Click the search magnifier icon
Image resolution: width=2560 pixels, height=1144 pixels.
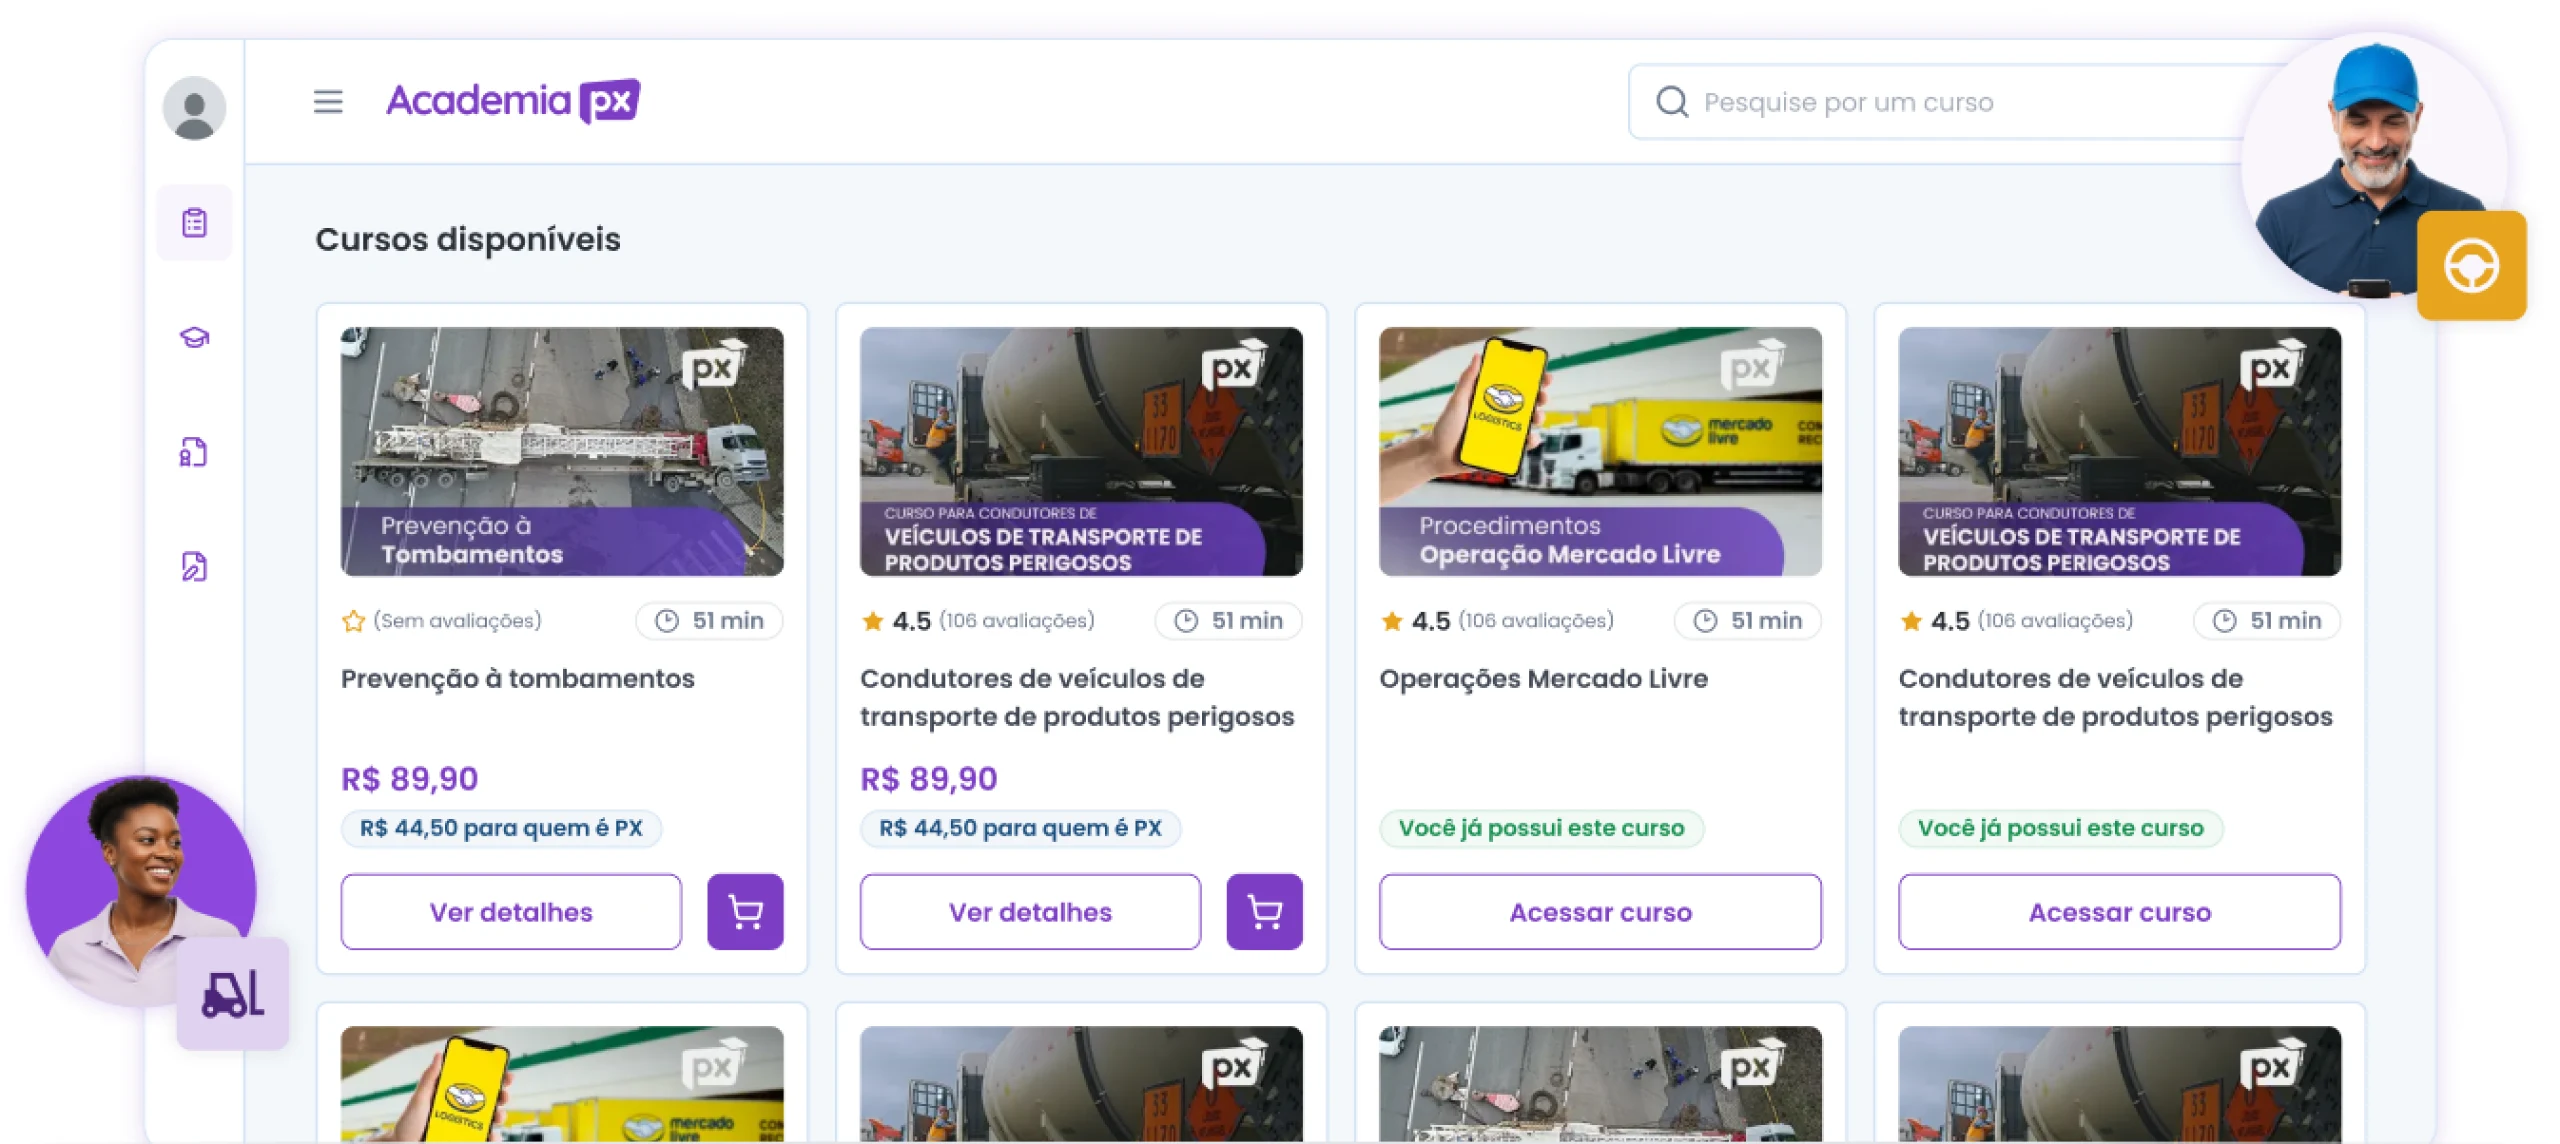[1671, 102]
